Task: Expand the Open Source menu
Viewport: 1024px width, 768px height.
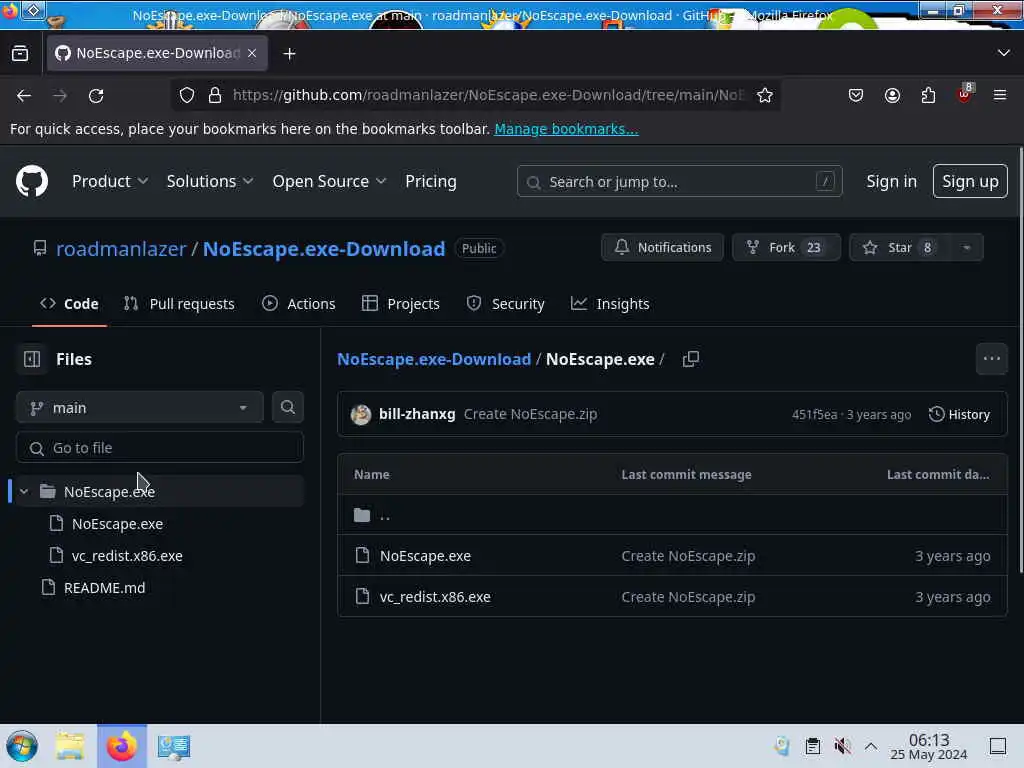Action: [x=329, y=181]
